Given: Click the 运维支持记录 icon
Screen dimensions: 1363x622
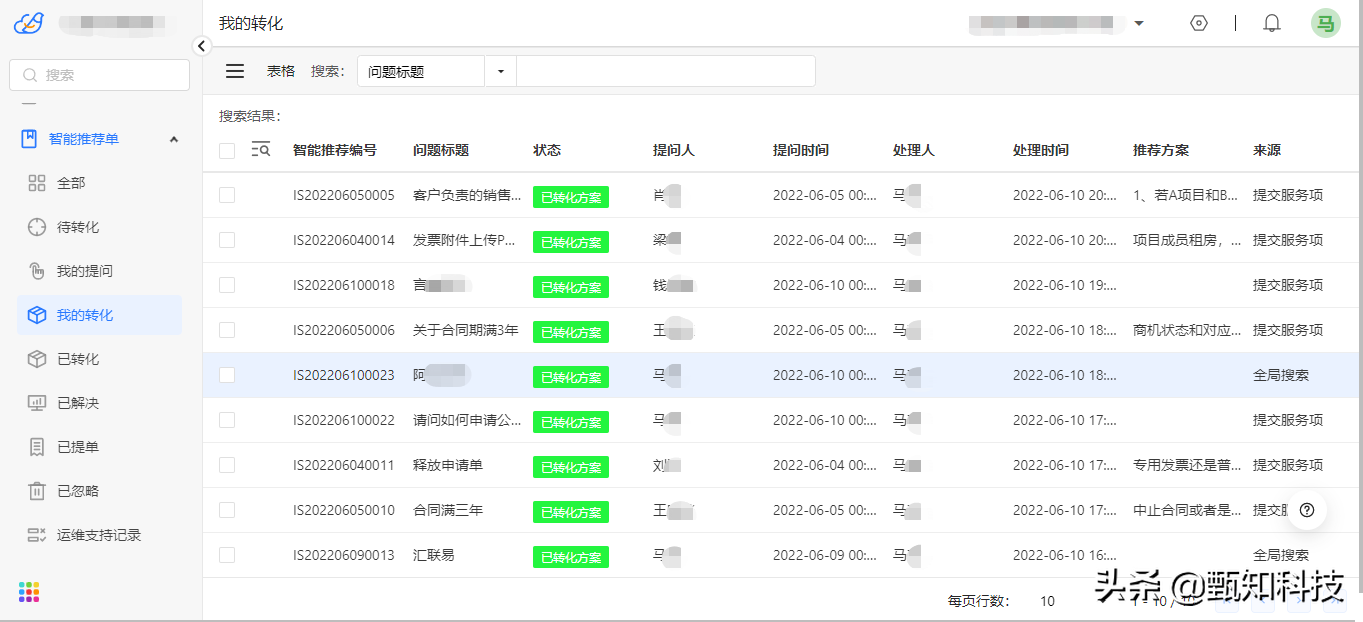Looking at the screenshot, I should pos(37,535).
